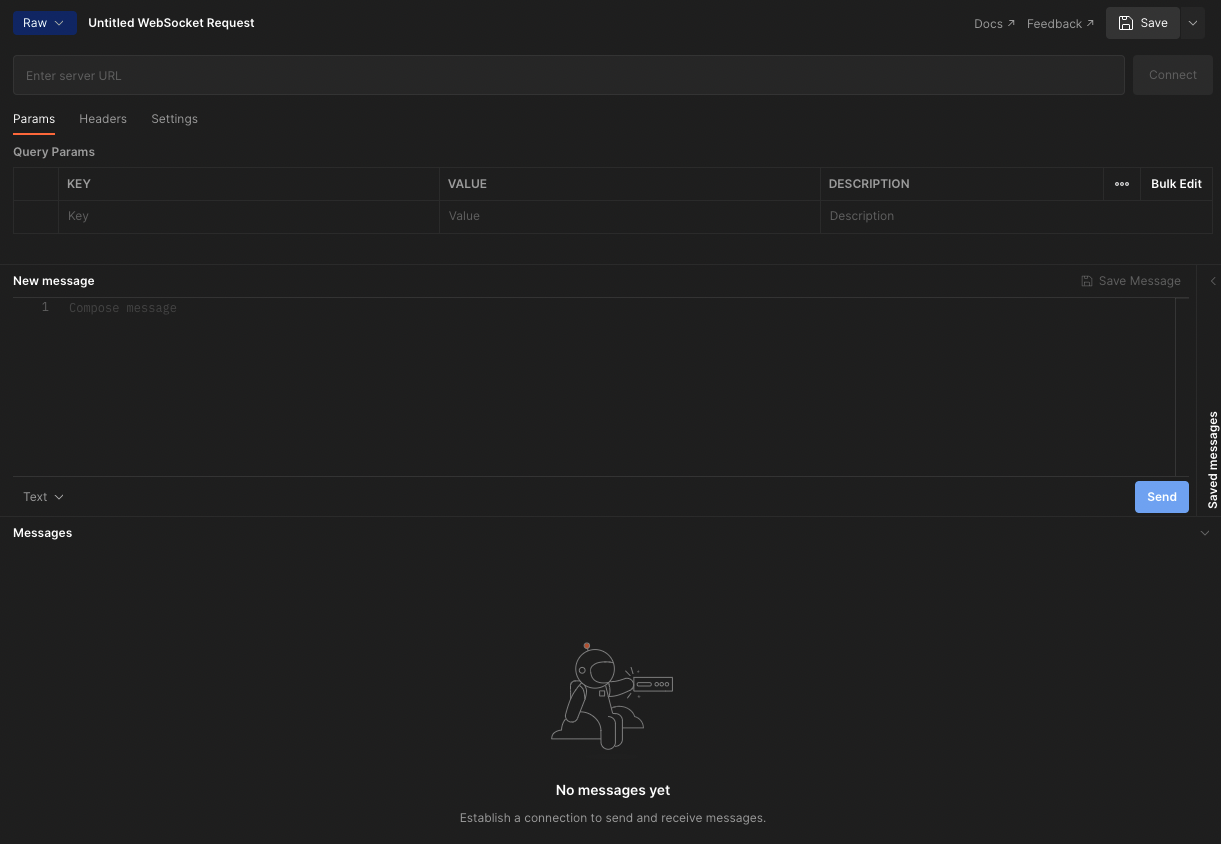The image size is (1221, 844).
Task: Click the blue Send button
Action: 1161,497
